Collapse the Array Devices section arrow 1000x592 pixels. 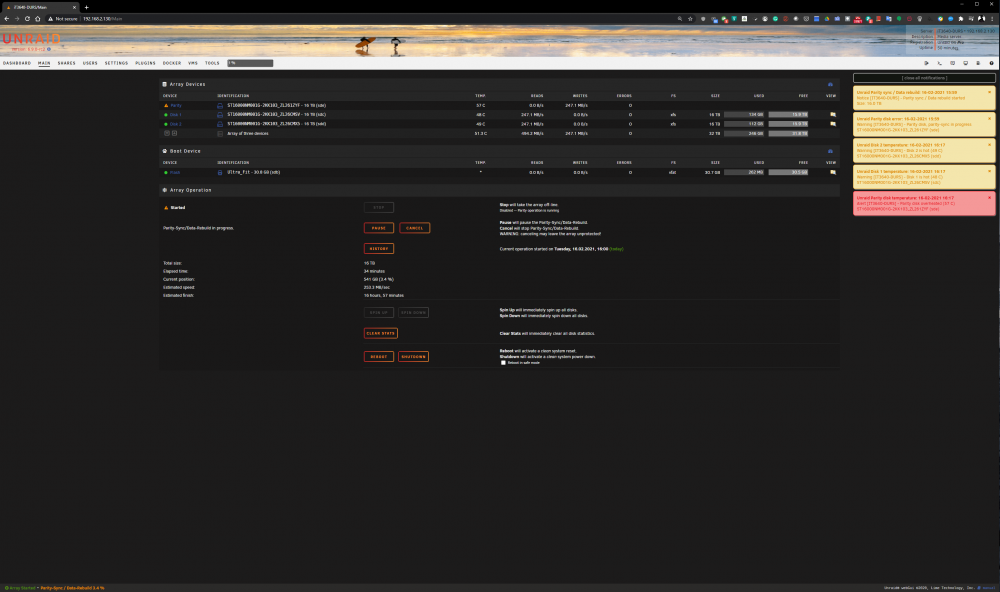(830, 84)
